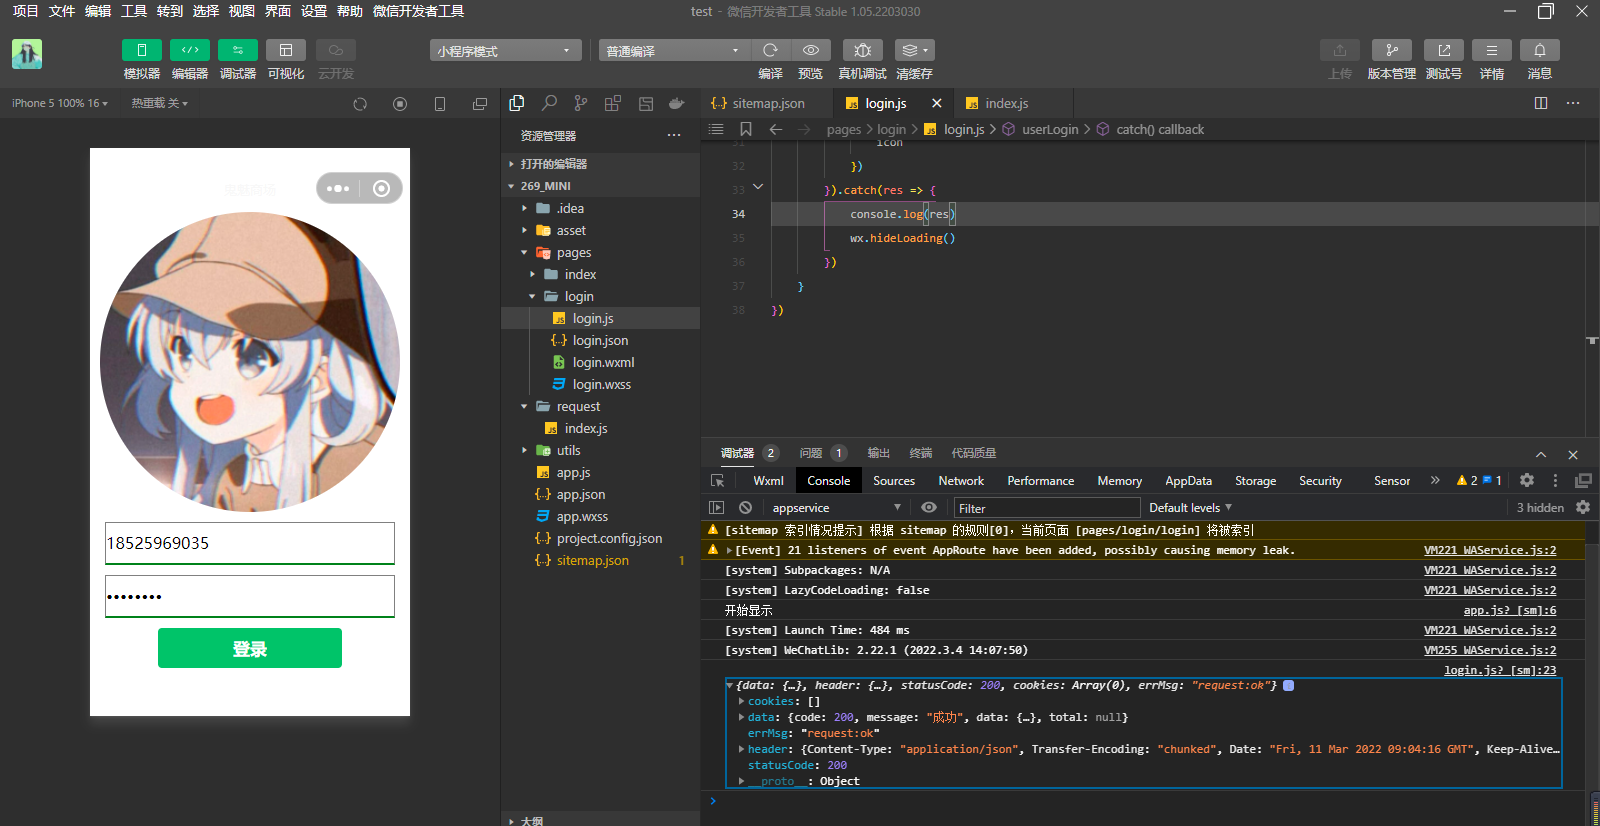The width and height of the screenshot is (1600, 826).
Task: Open app.json file
Action: point(600,494)
